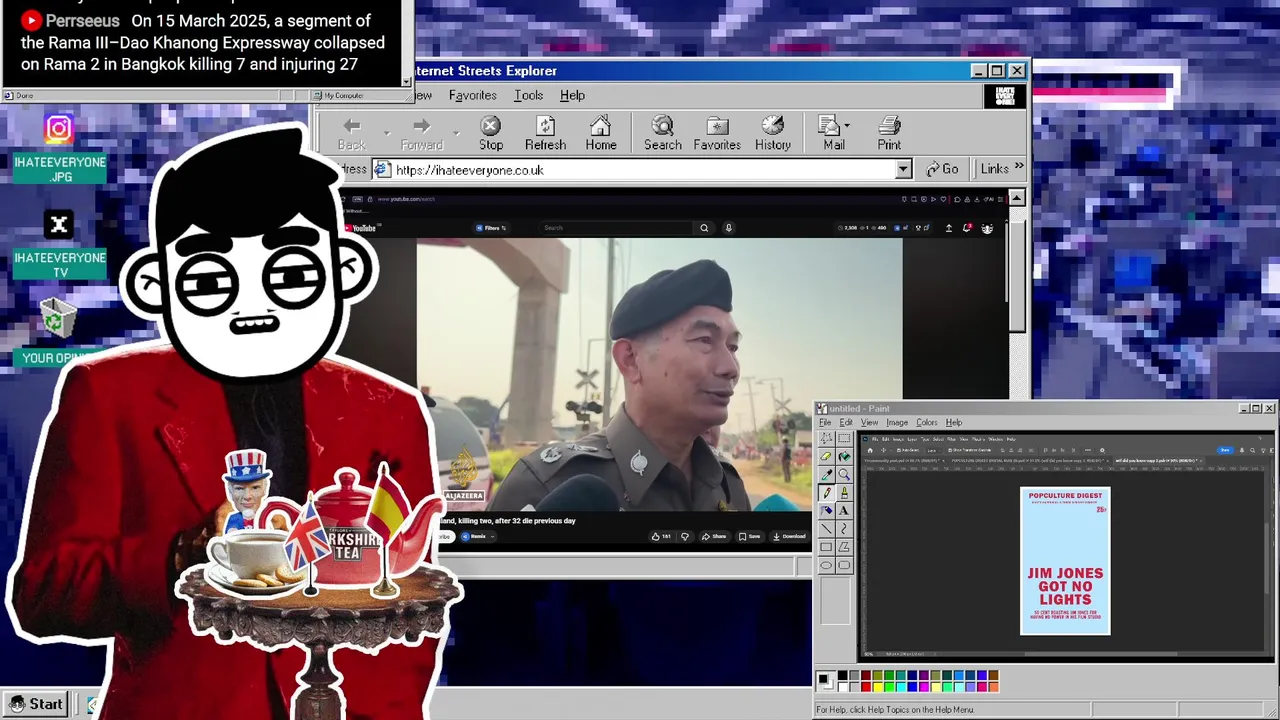
Task: Expand the Remix button dropdown arrow
Action: (492, 536)
